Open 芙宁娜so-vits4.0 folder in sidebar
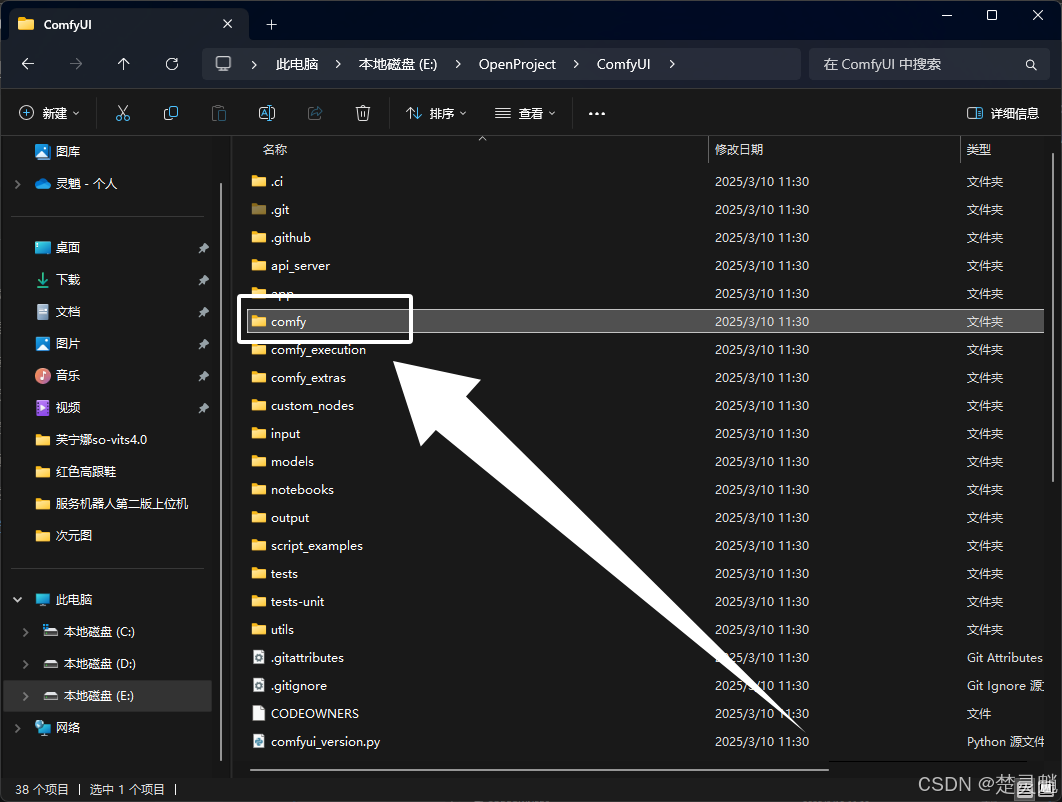 (91, 440)
